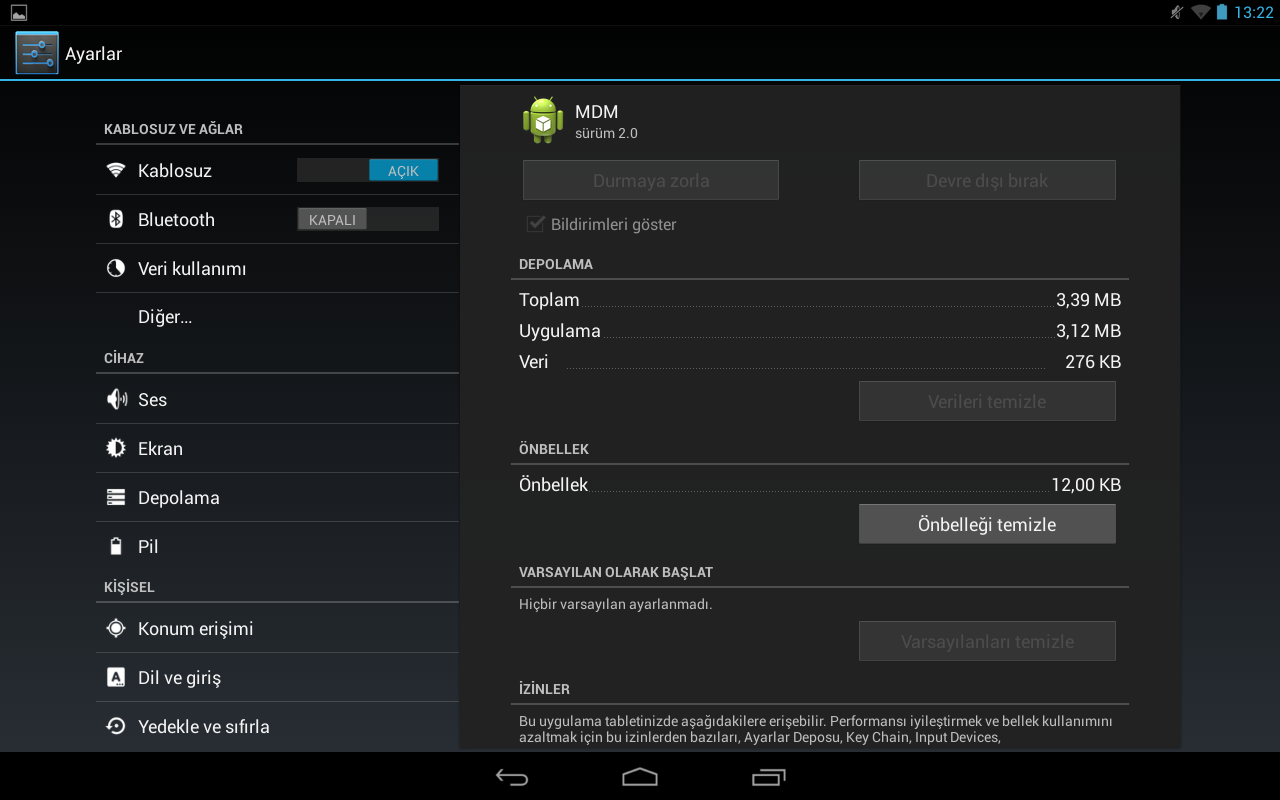
Task: Tap the Home navigation button
Action: [x=640, y=777]
